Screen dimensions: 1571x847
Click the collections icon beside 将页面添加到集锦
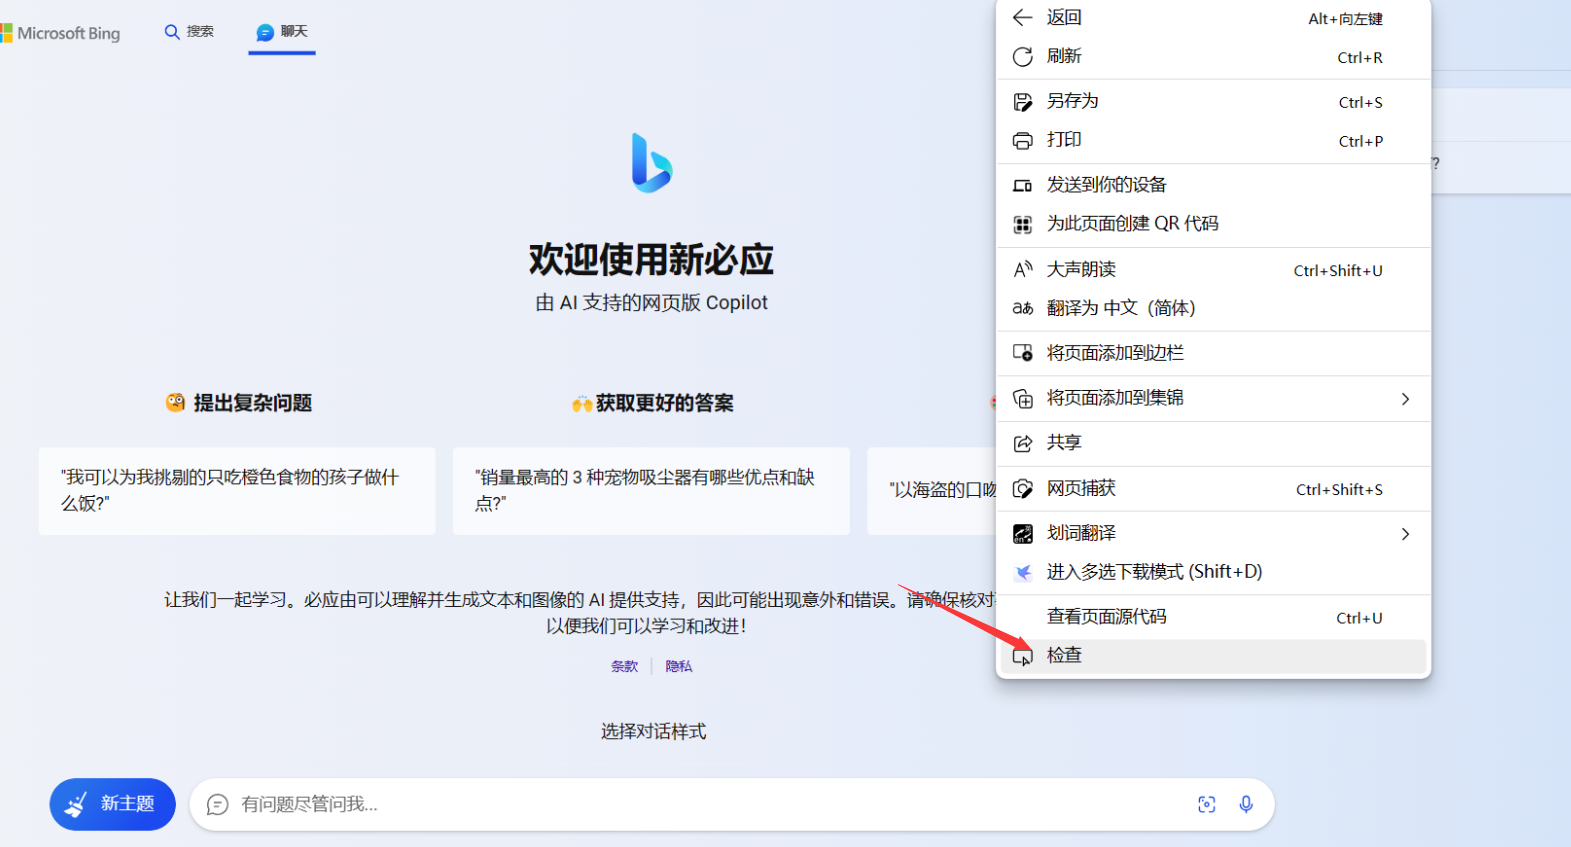[1022, 399]
